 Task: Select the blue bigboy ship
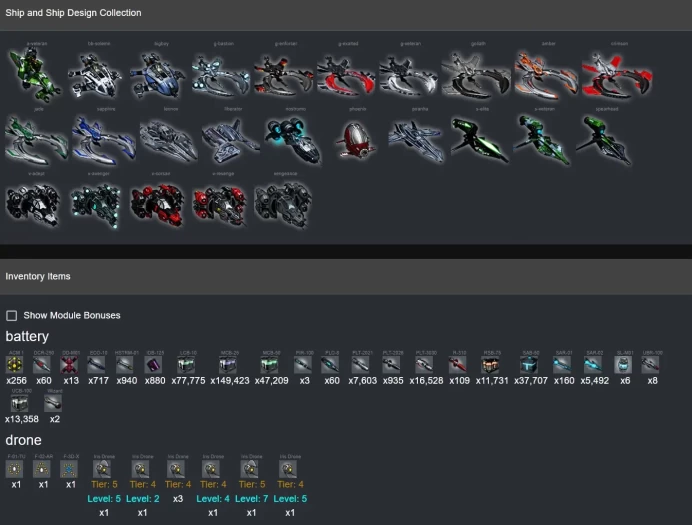click(157, 75)
